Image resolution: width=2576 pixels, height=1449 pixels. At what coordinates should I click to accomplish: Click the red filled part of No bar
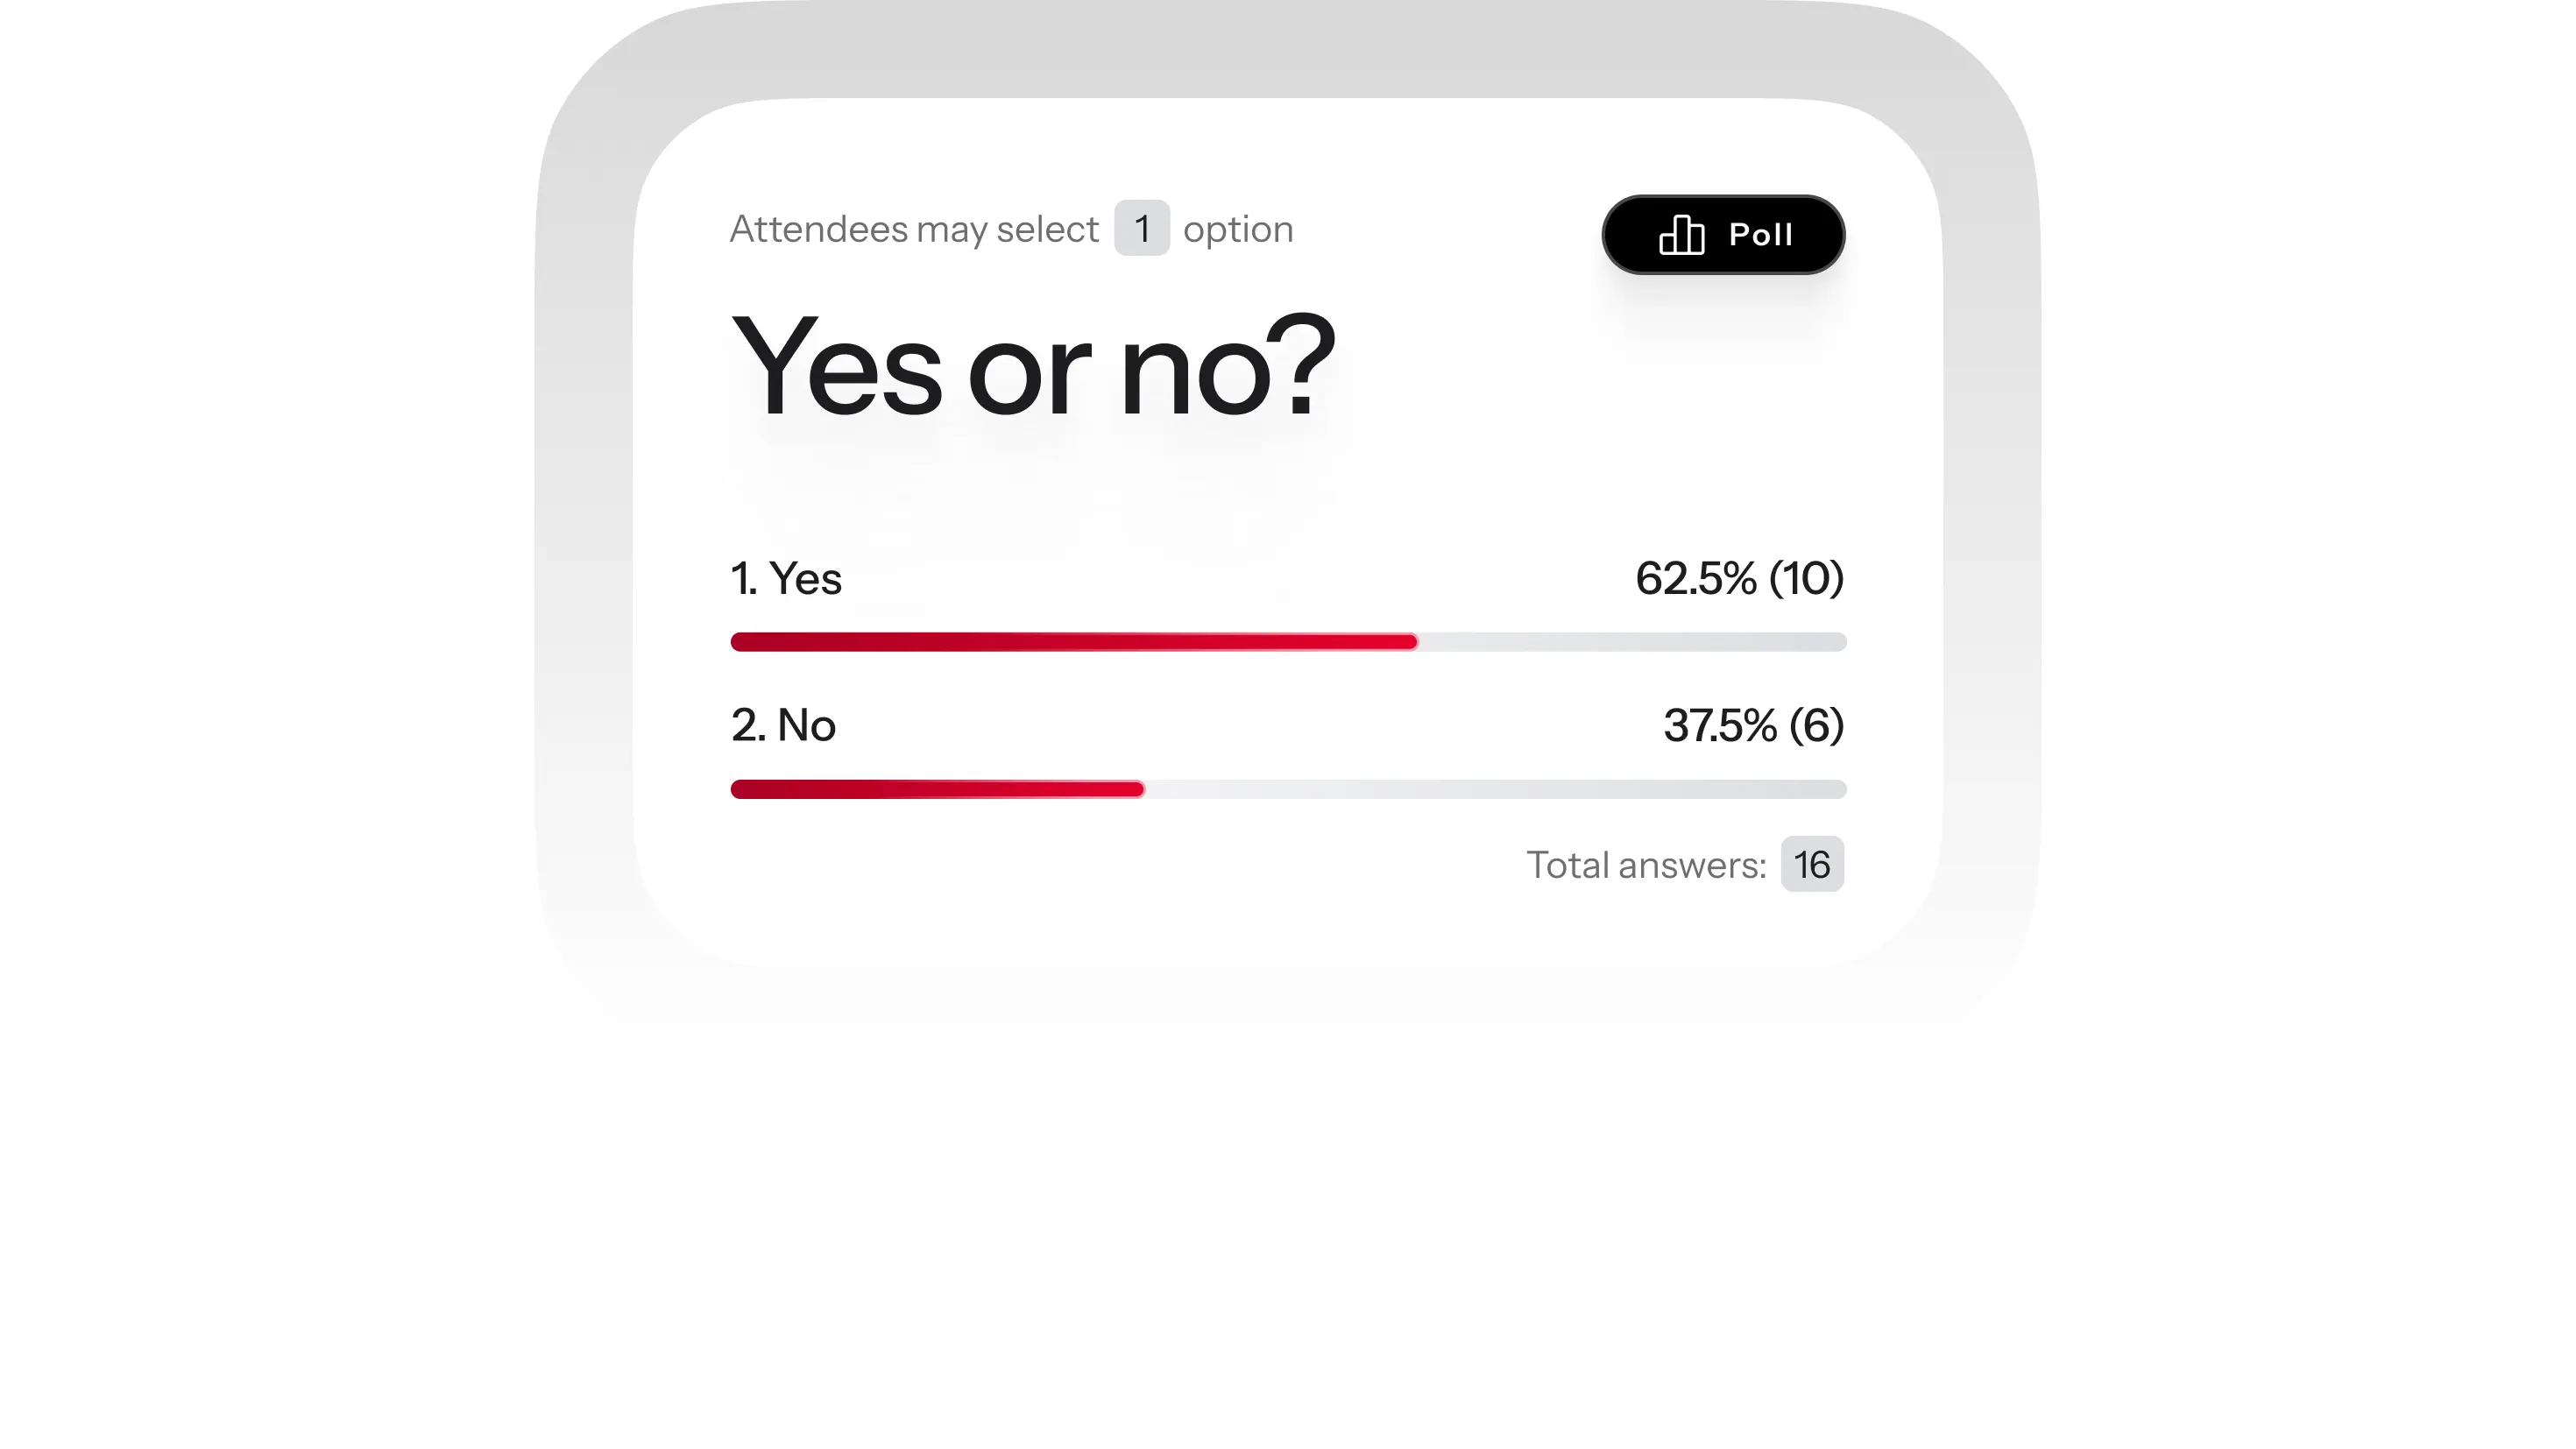935,789
